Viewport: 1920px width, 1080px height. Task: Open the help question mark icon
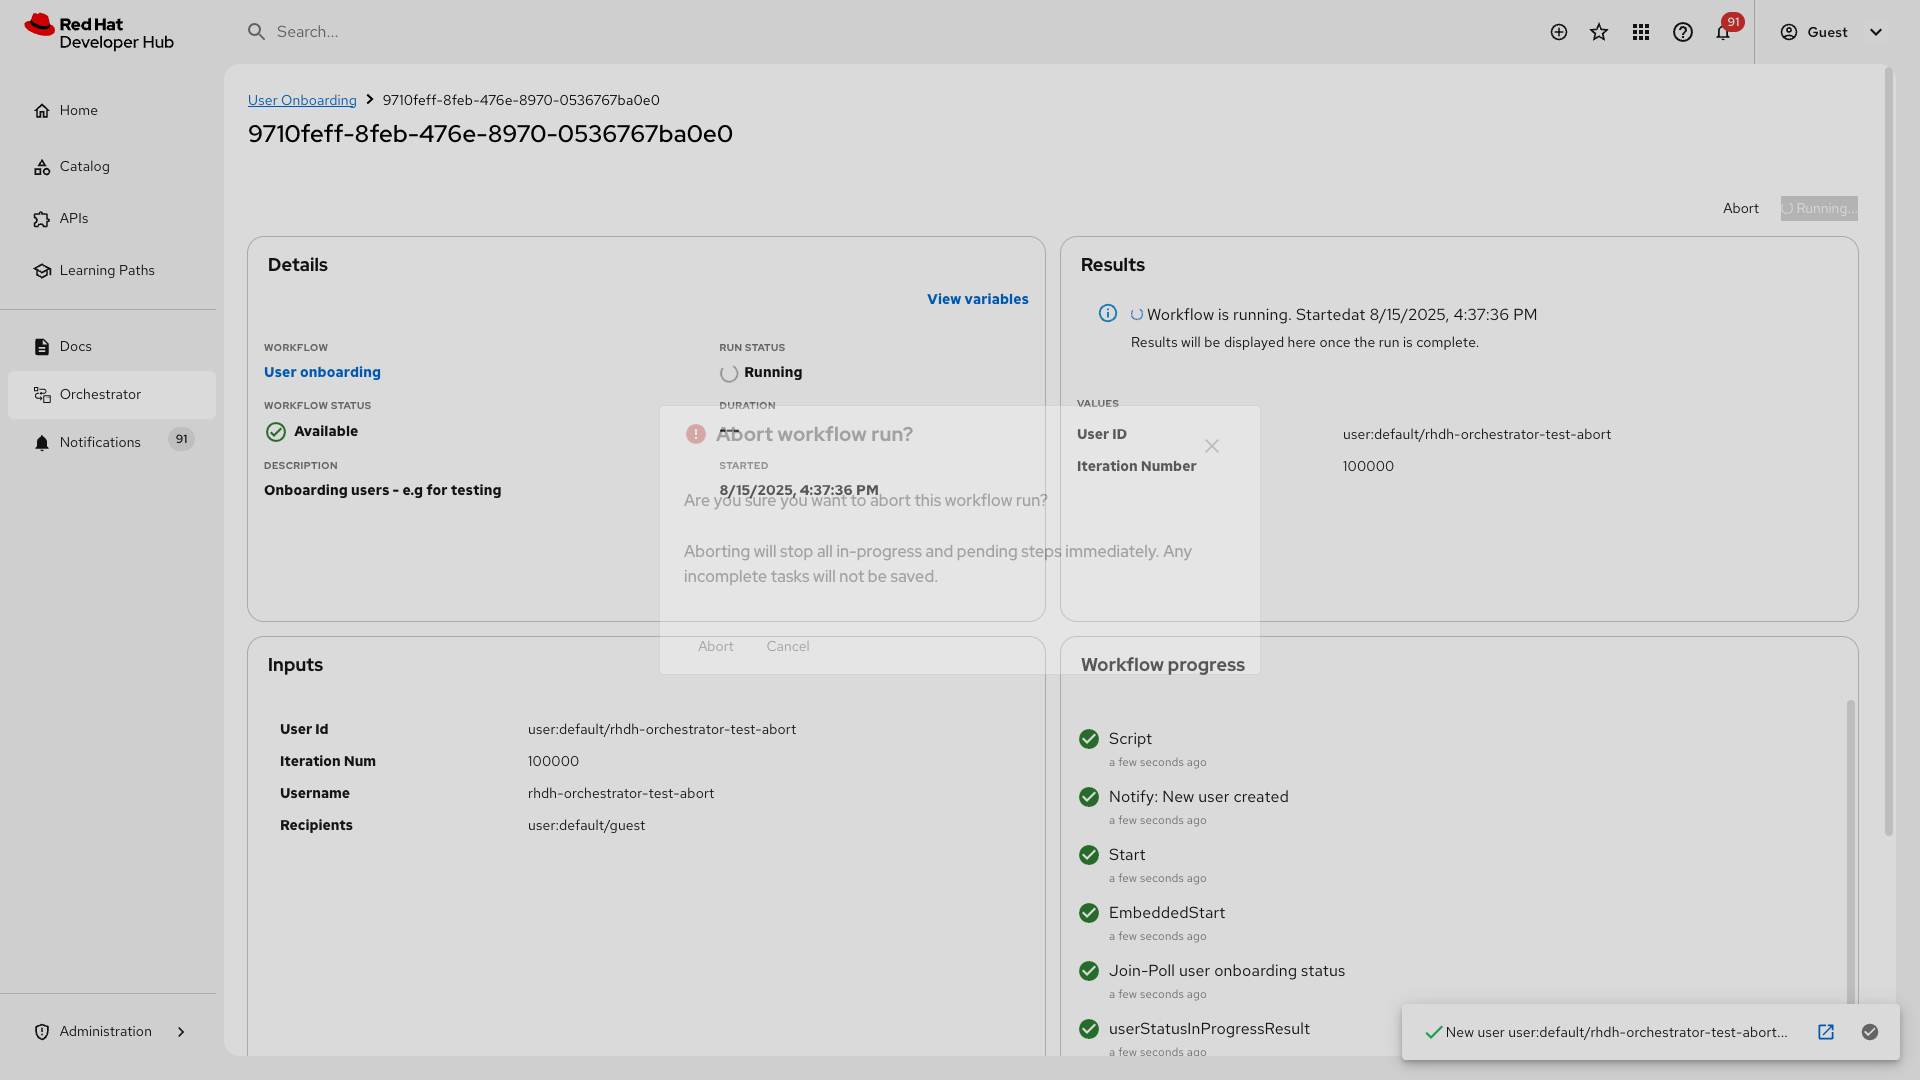[x=1683, y=32]
